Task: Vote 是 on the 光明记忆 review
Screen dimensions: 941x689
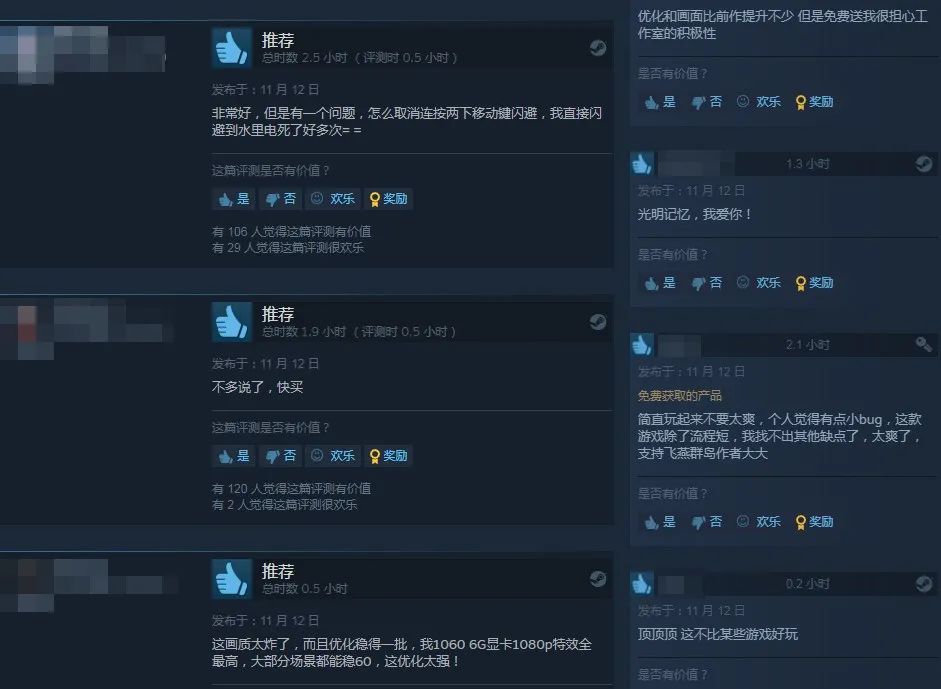Action: pyautogui.click(x=660, y=283)
